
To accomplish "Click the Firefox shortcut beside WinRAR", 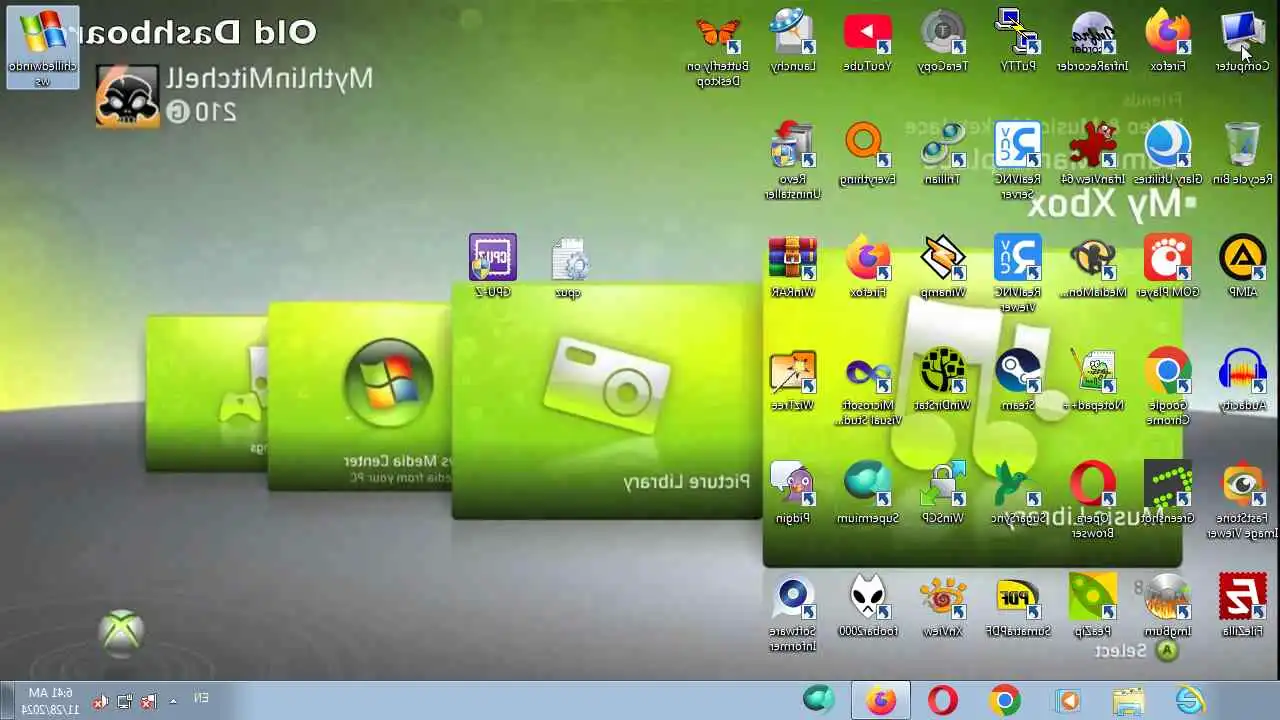I will [867, 267].
